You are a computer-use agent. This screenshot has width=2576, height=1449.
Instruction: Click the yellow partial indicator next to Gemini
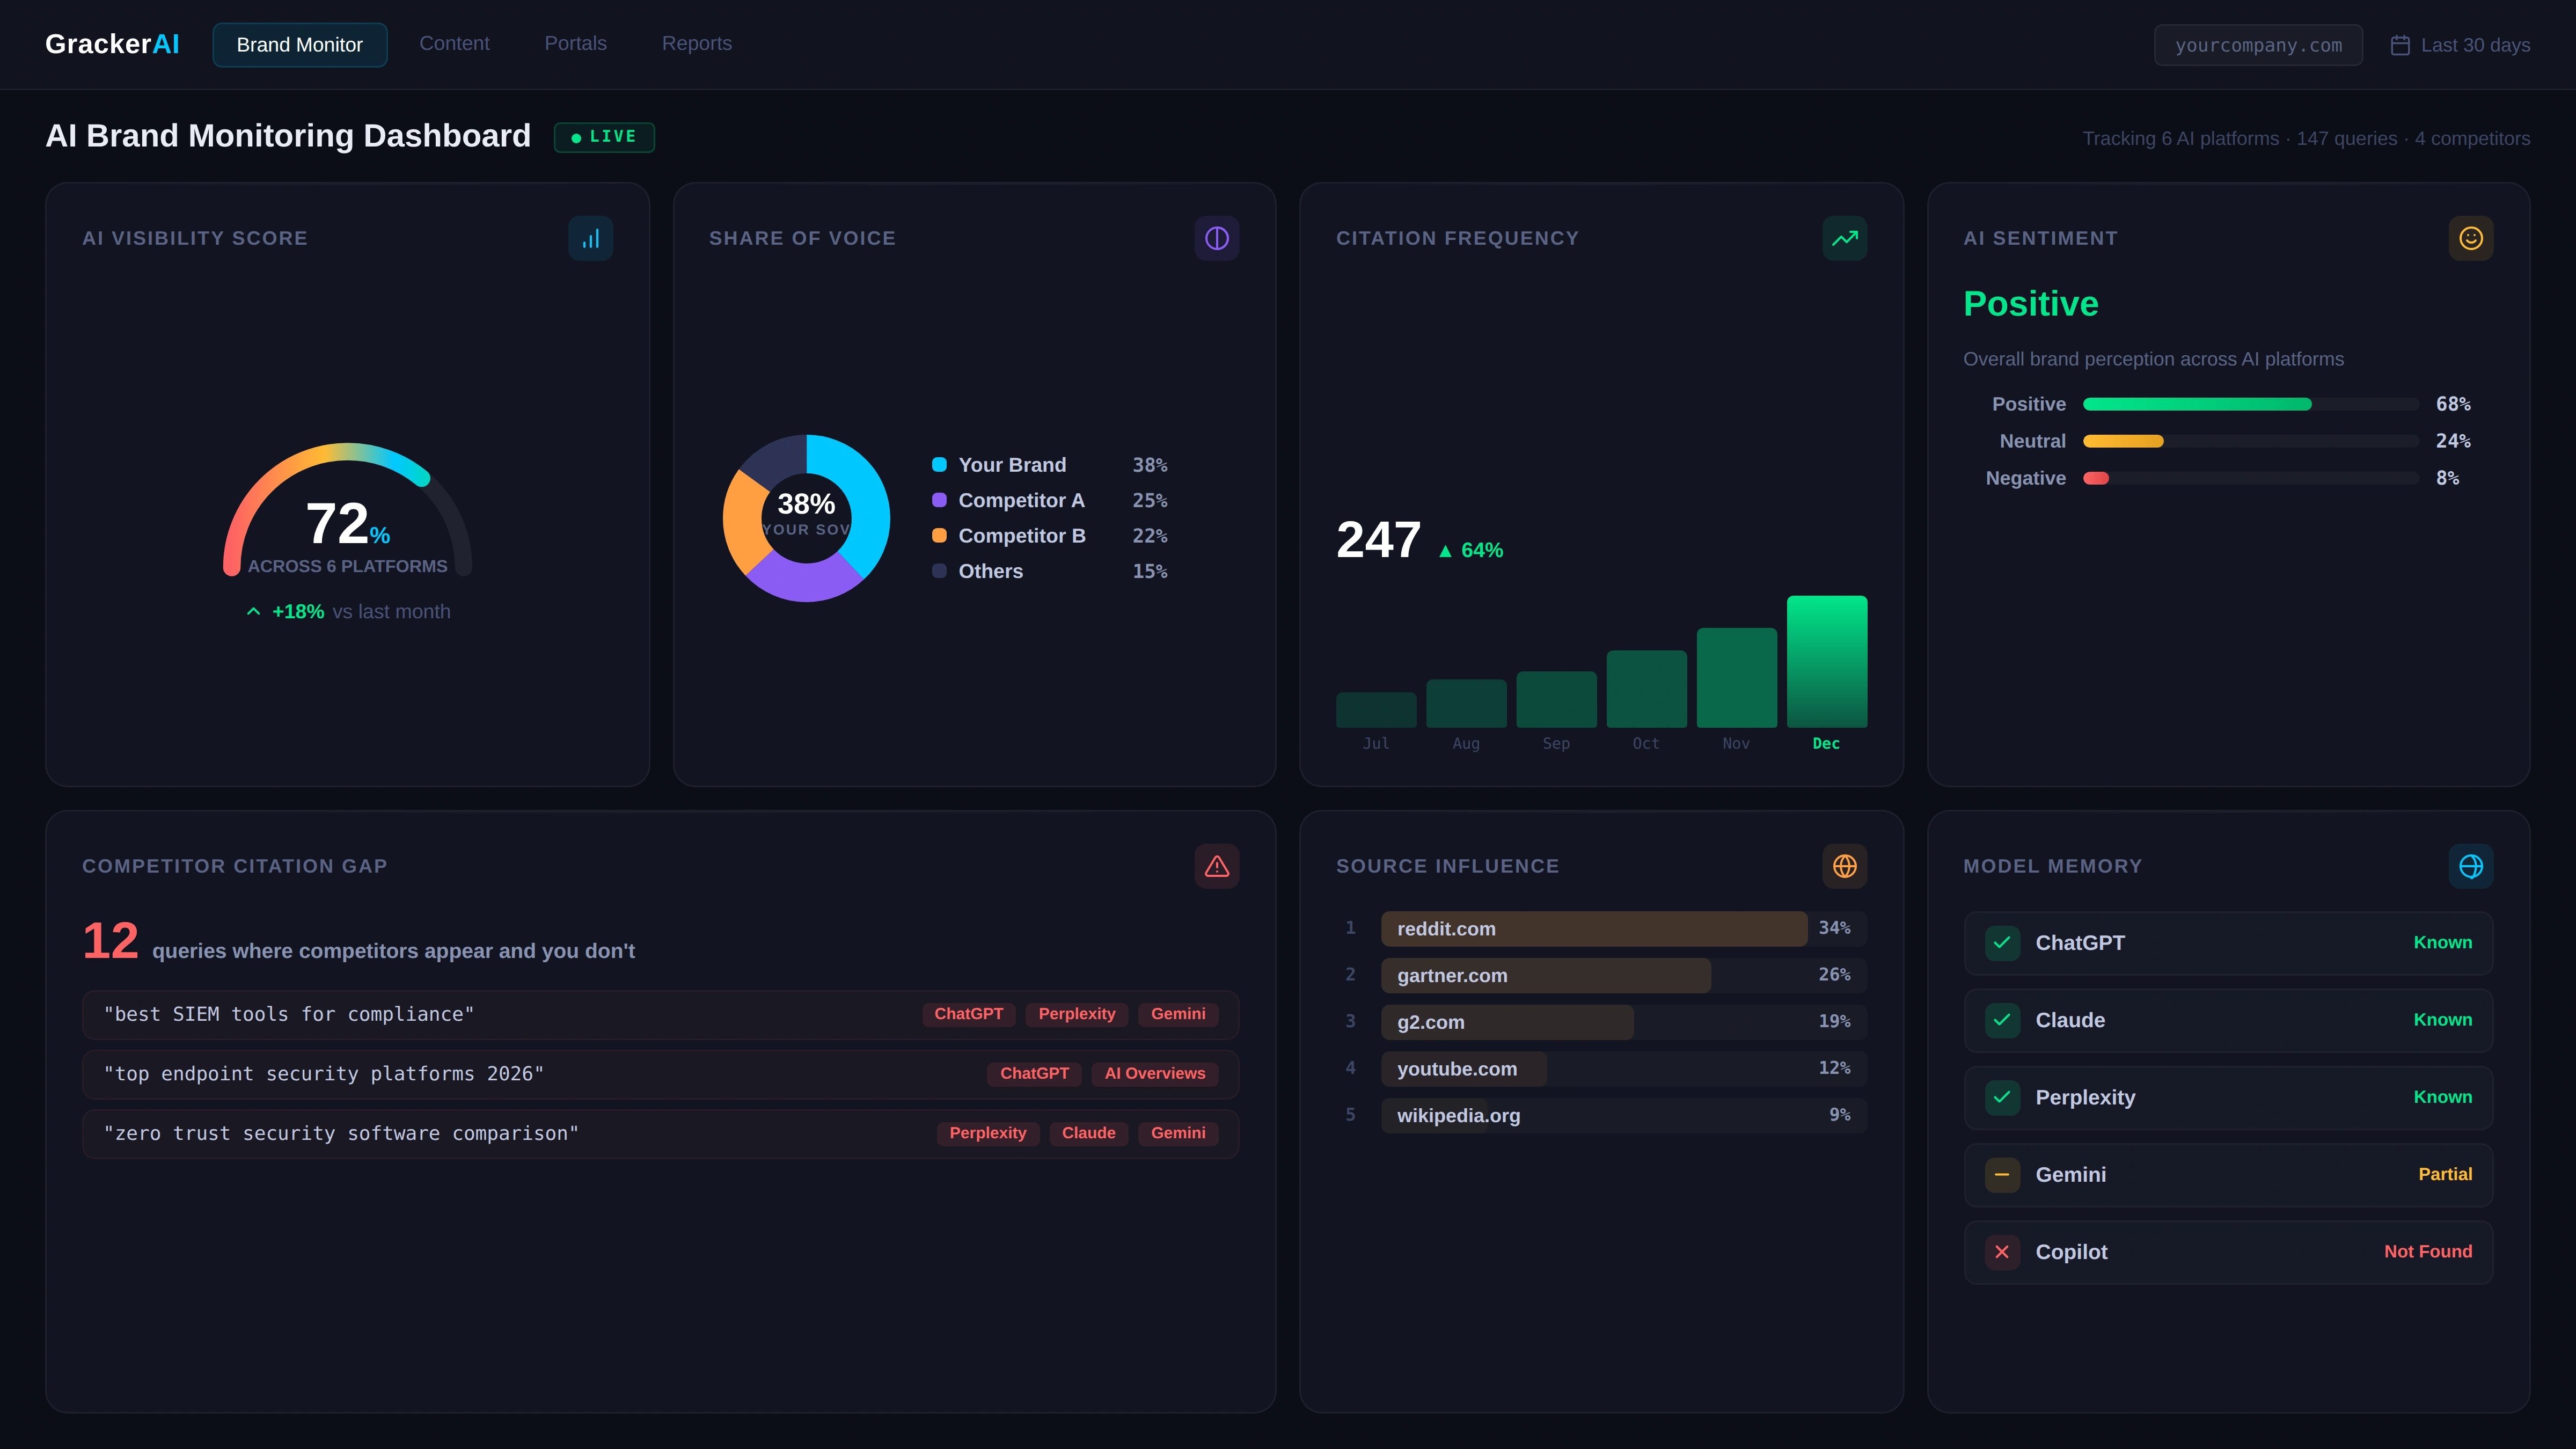[2002, 1175]
